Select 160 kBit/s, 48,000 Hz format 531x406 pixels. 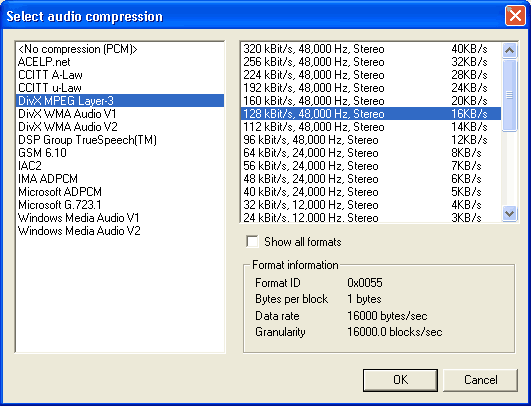coord(371,101)
